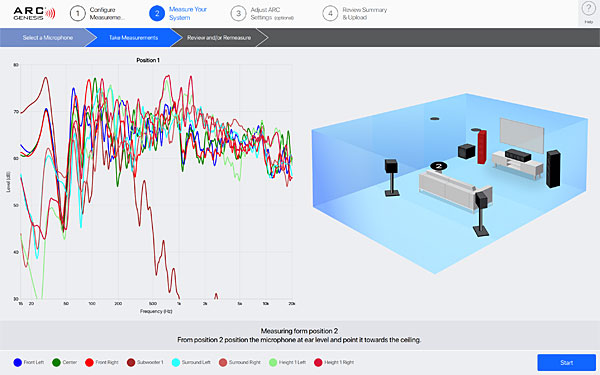Click the Position 1 frequency graph

click(x=156, y=182)
